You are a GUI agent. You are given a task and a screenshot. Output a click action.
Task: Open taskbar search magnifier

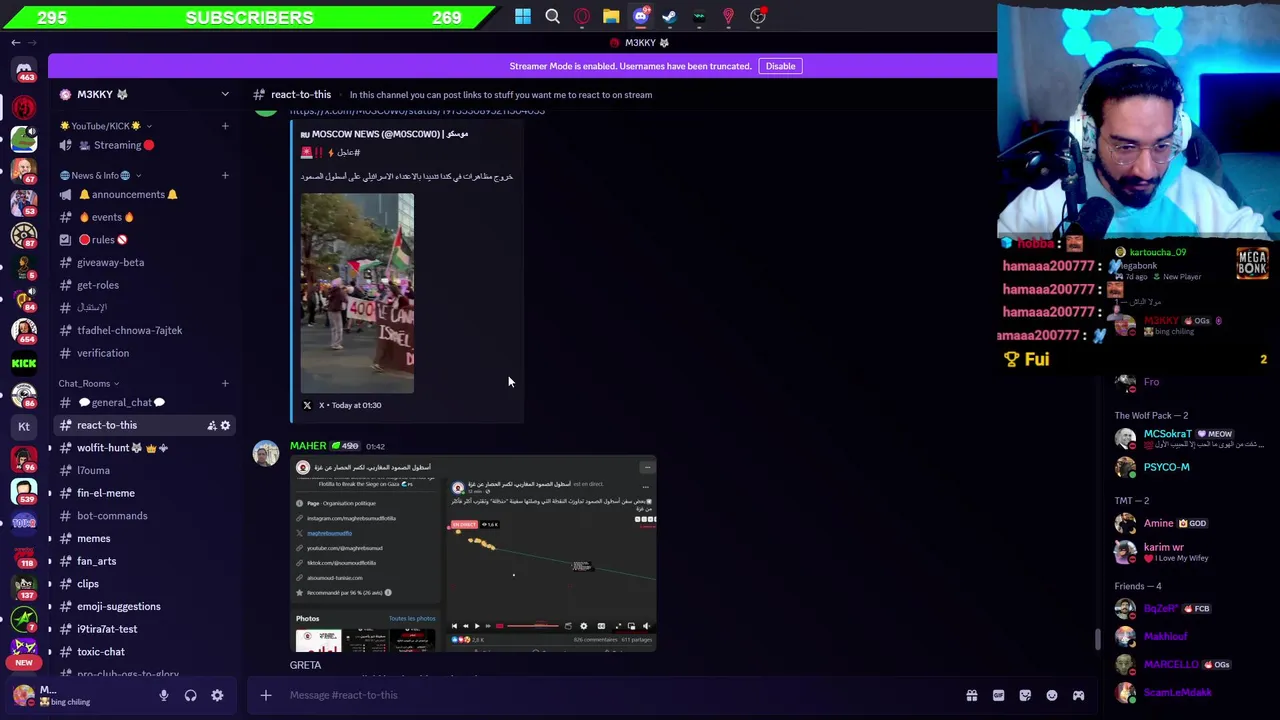552,16
